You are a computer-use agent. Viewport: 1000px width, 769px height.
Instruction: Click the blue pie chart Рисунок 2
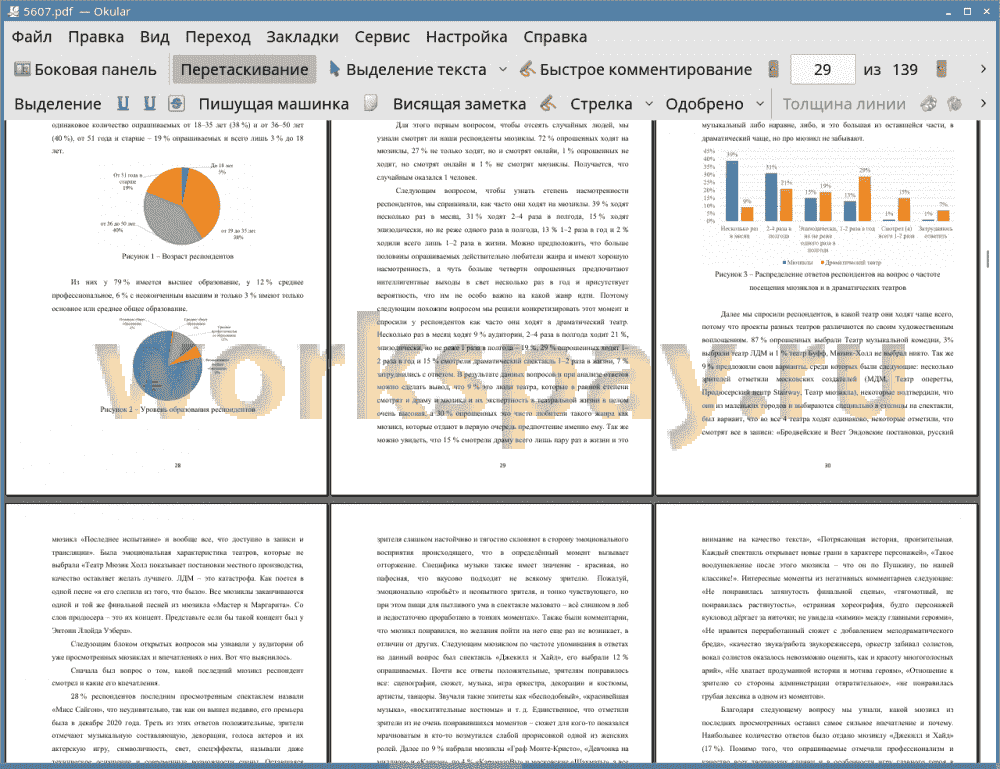pos(167,365)
